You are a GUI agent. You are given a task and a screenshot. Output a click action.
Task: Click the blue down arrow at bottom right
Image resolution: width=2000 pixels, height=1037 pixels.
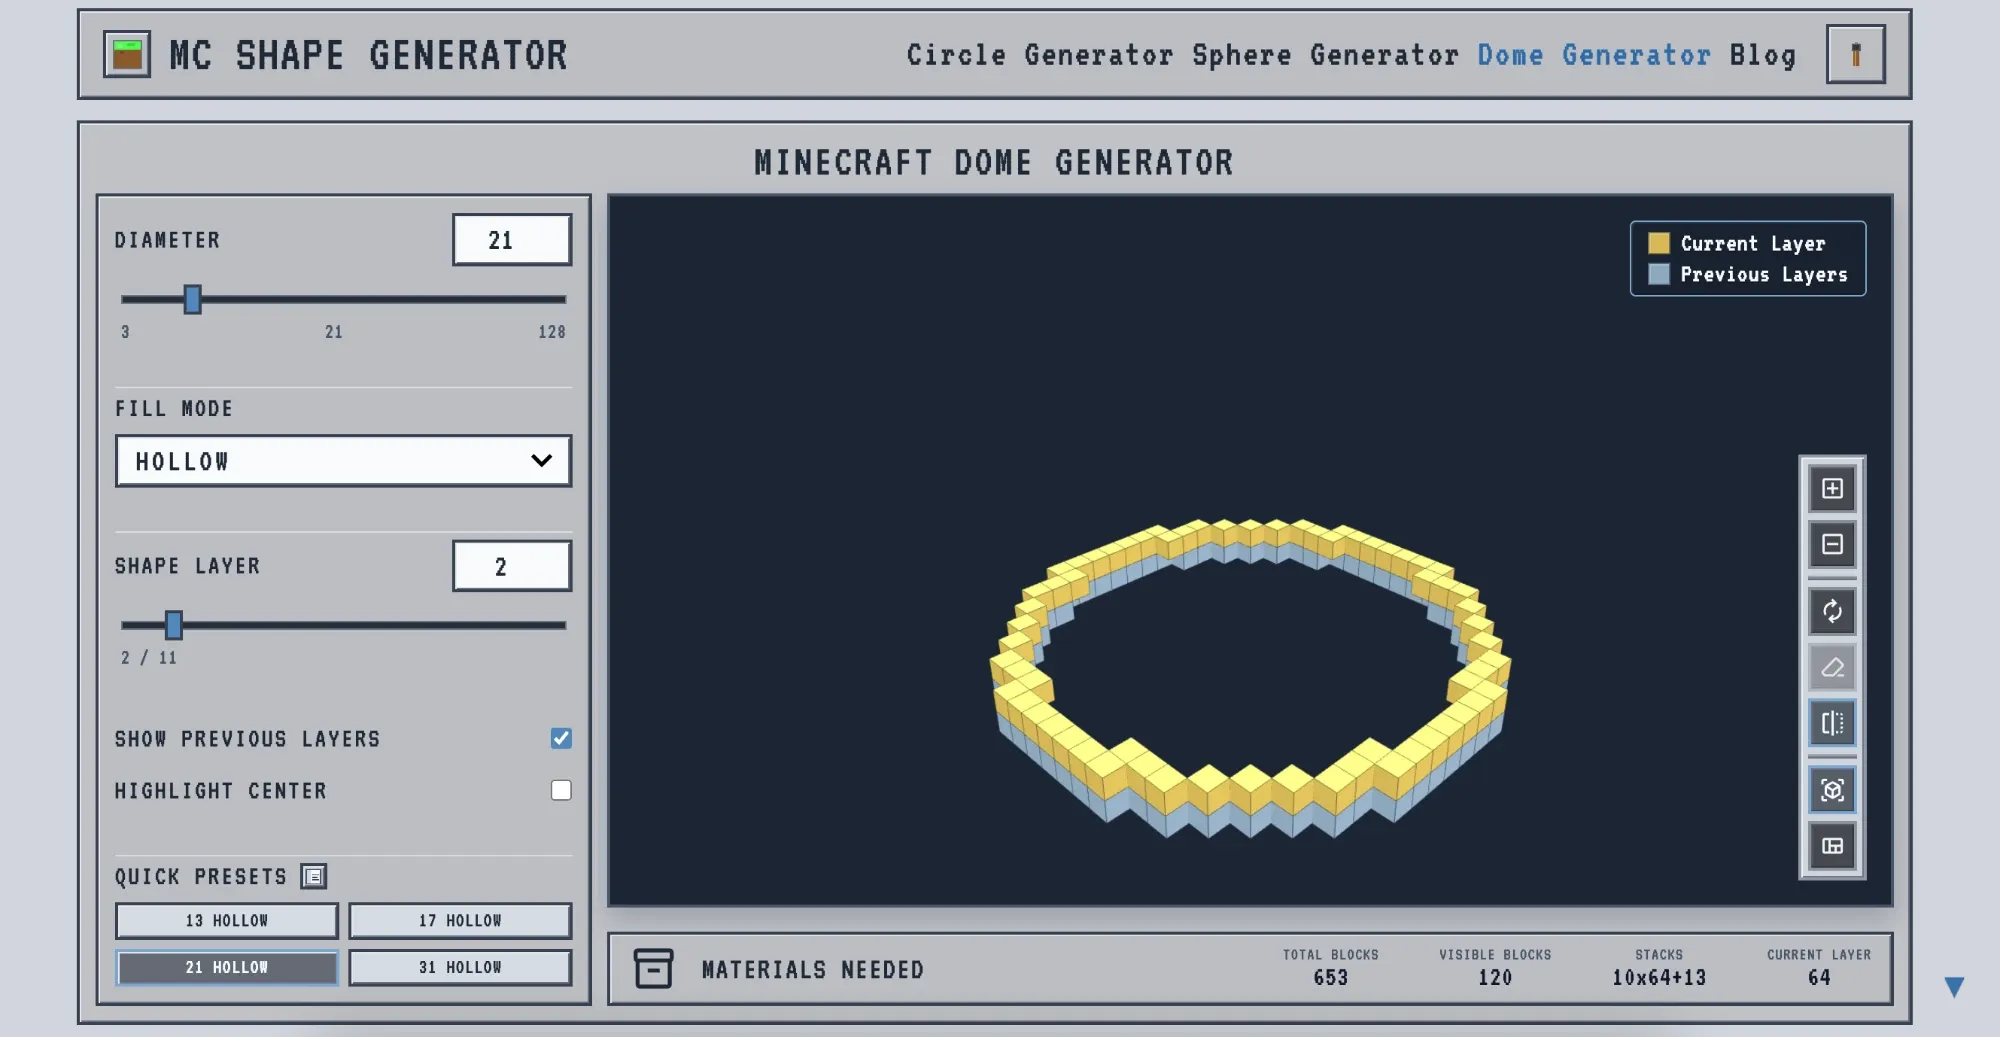pyautogui.click(x=1954, y=987)
